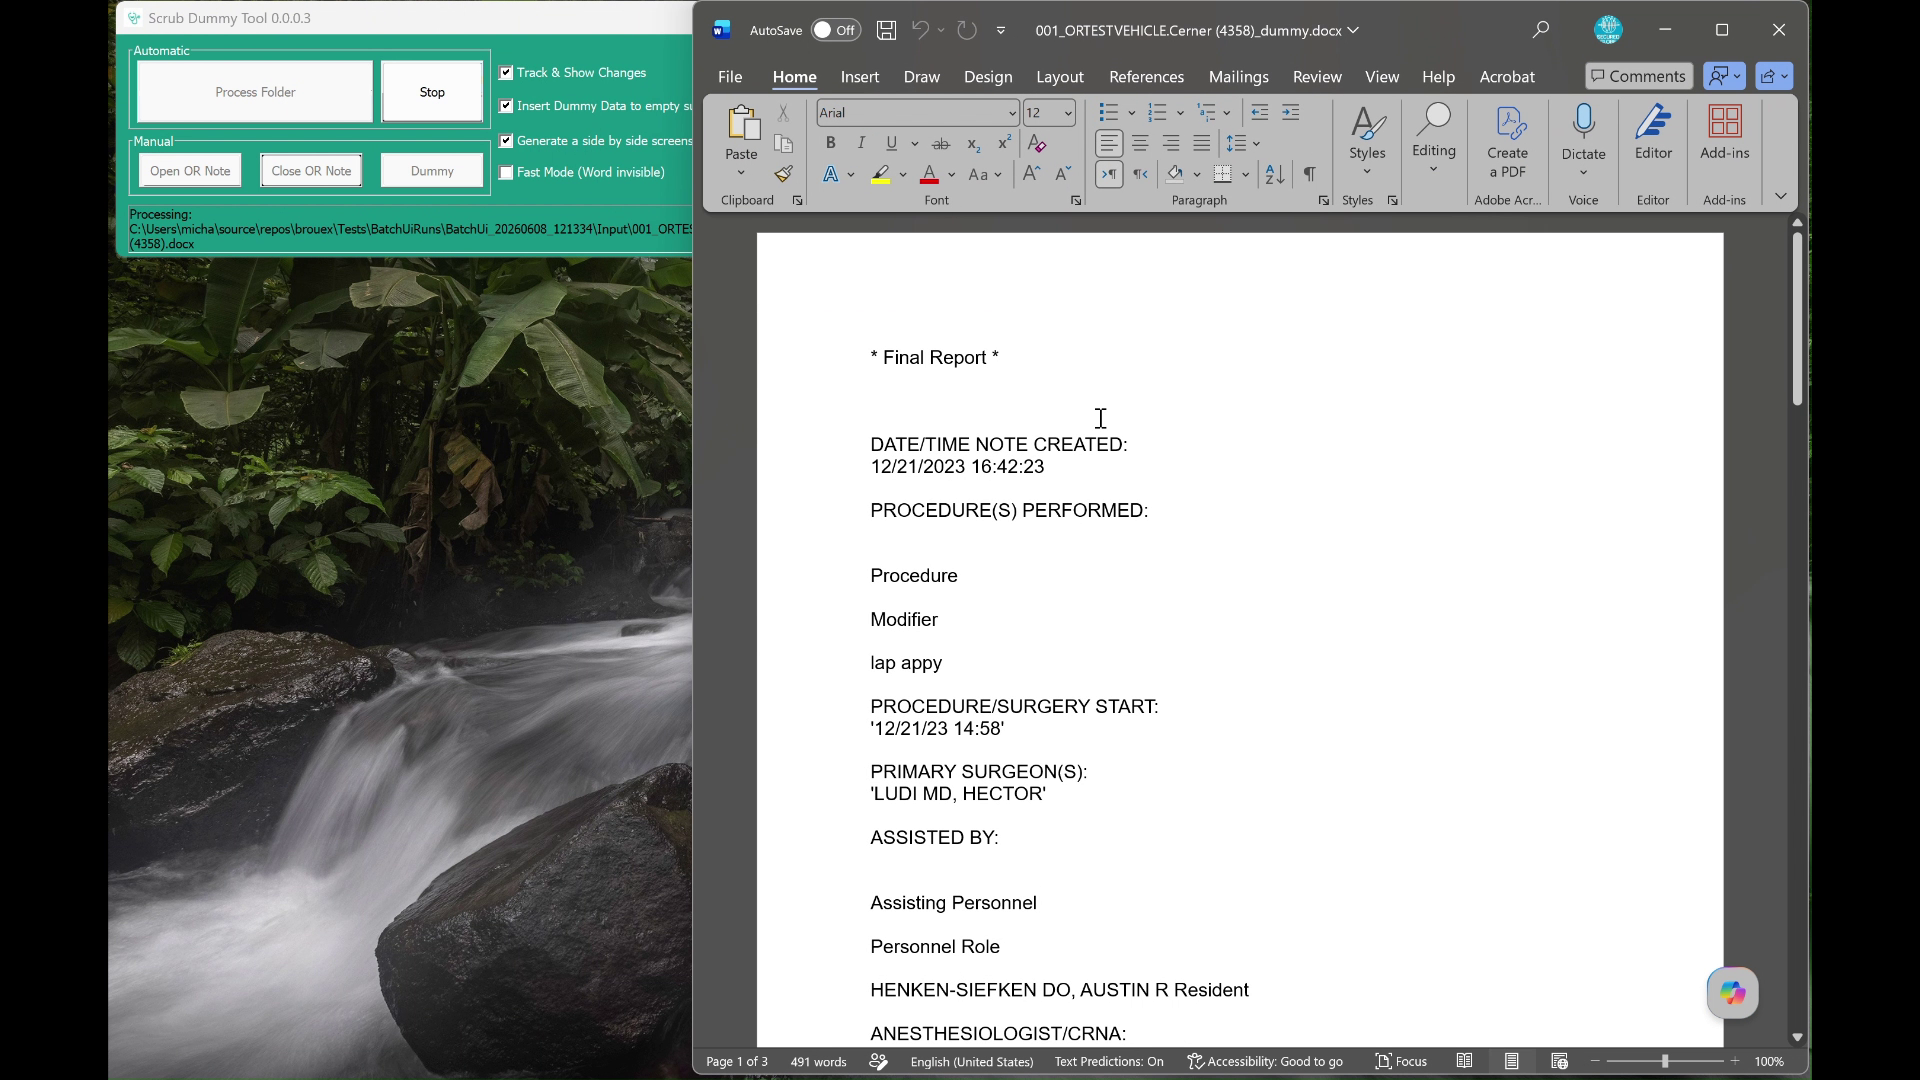The width and height of the screenshot is (1920, 1080).
Task: Adjust the zoom slider in status bar
Action: [1664, 1061]
